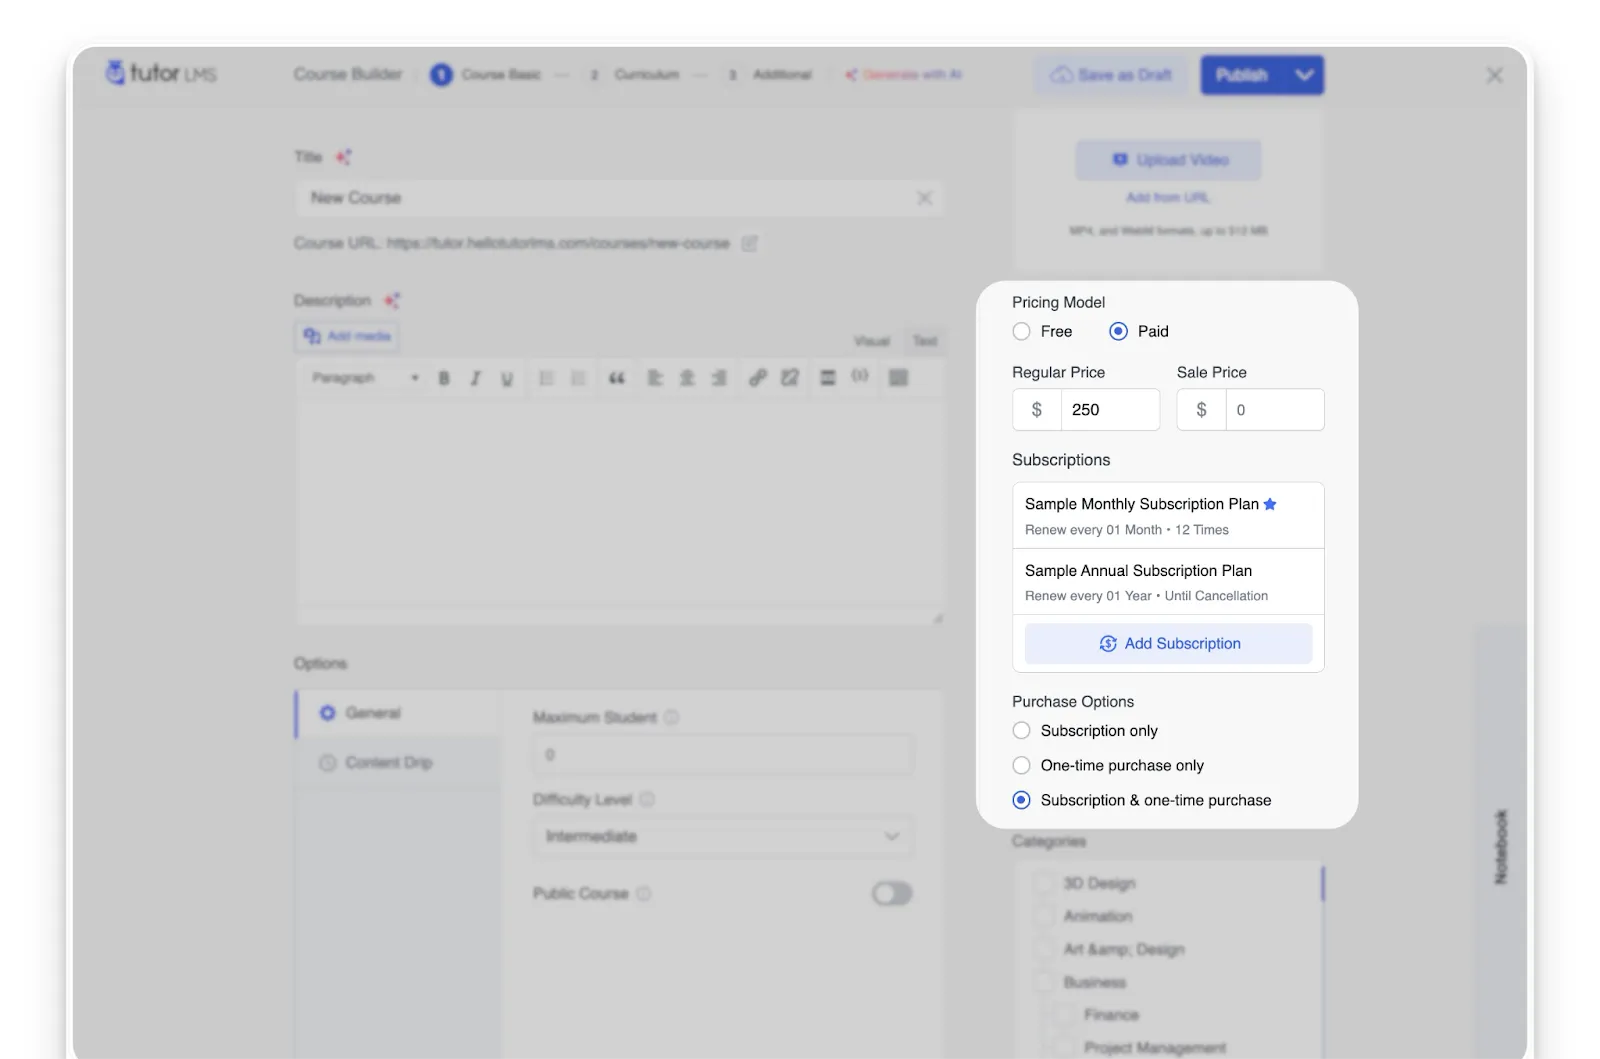Select the Generate with AI option
The height and width of the screenshot is (1059, 1600).
(x=903, y=74)
